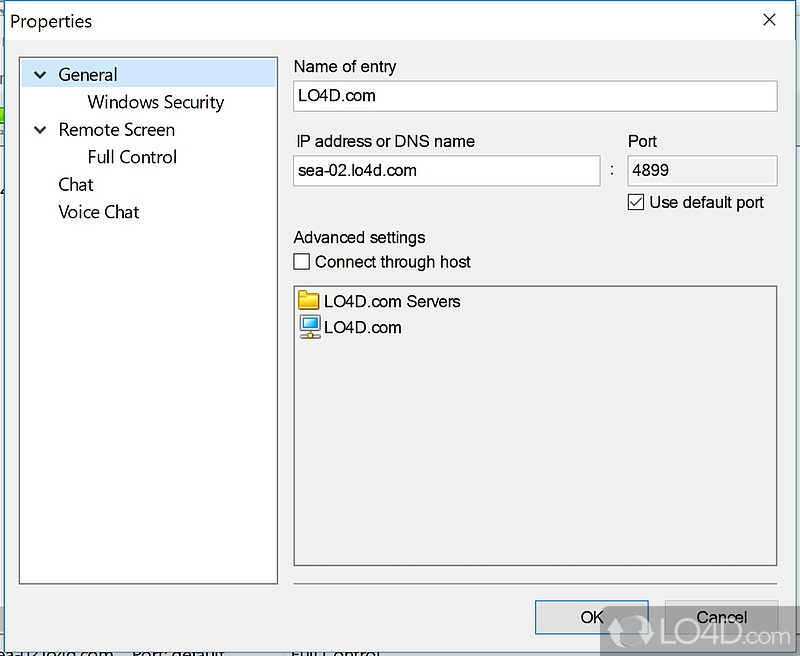
Task: Select the General tree item
Action: [x=88, y=75]
